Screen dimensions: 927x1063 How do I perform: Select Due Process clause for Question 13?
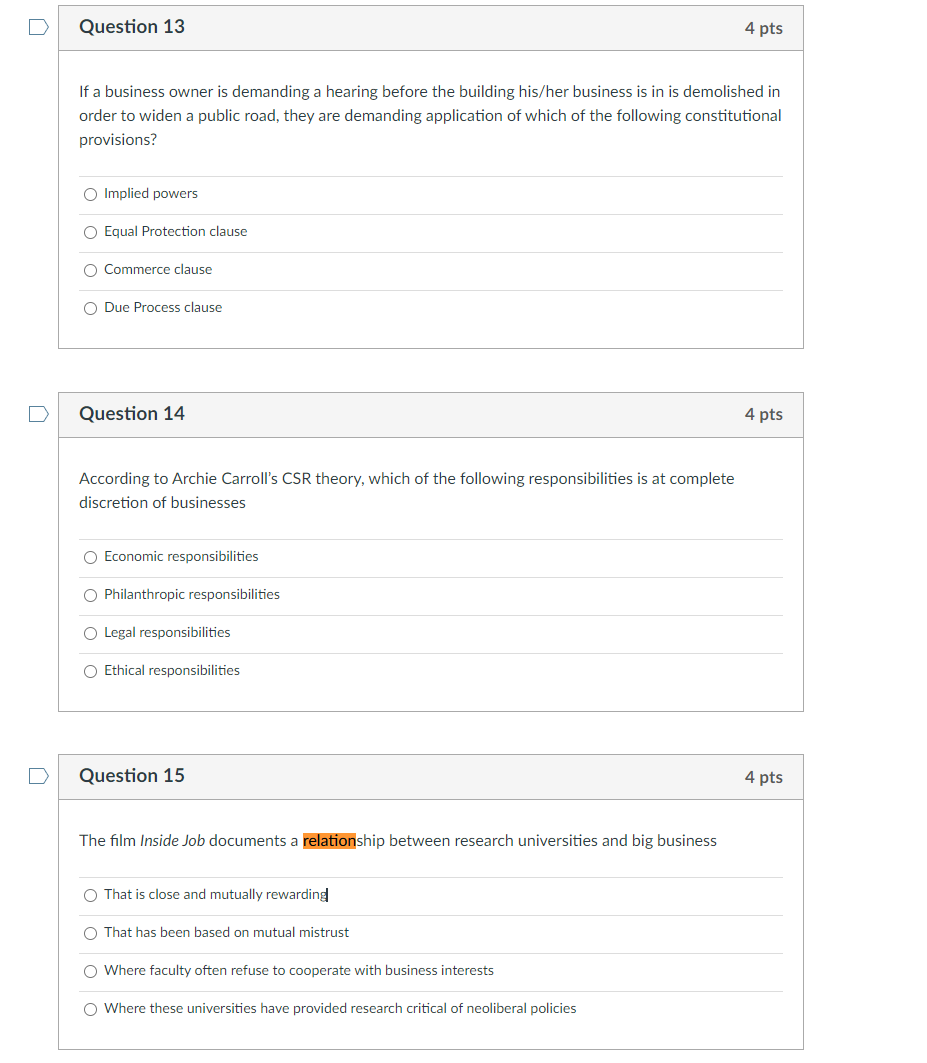90,308
